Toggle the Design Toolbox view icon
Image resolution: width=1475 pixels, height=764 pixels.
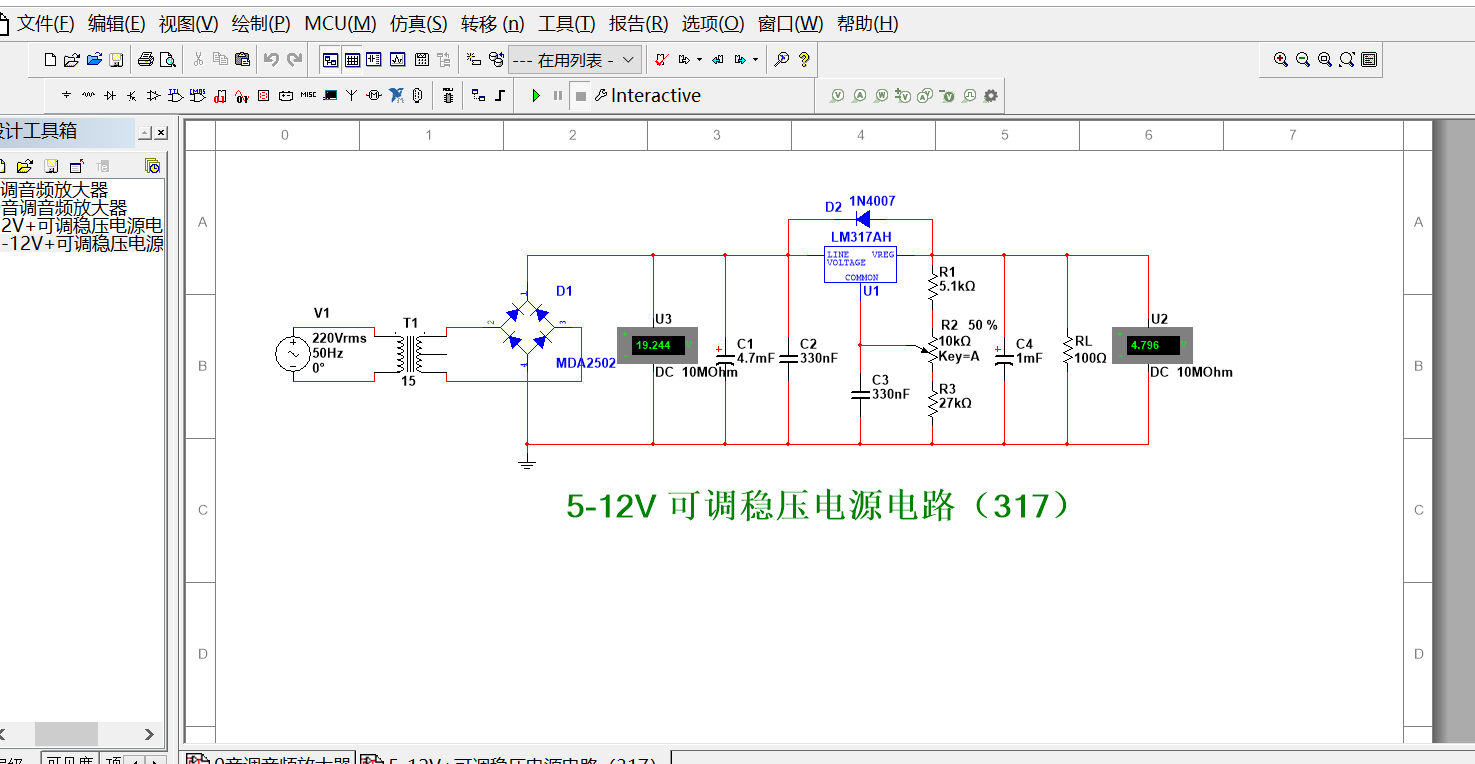(x=330, y=60)
